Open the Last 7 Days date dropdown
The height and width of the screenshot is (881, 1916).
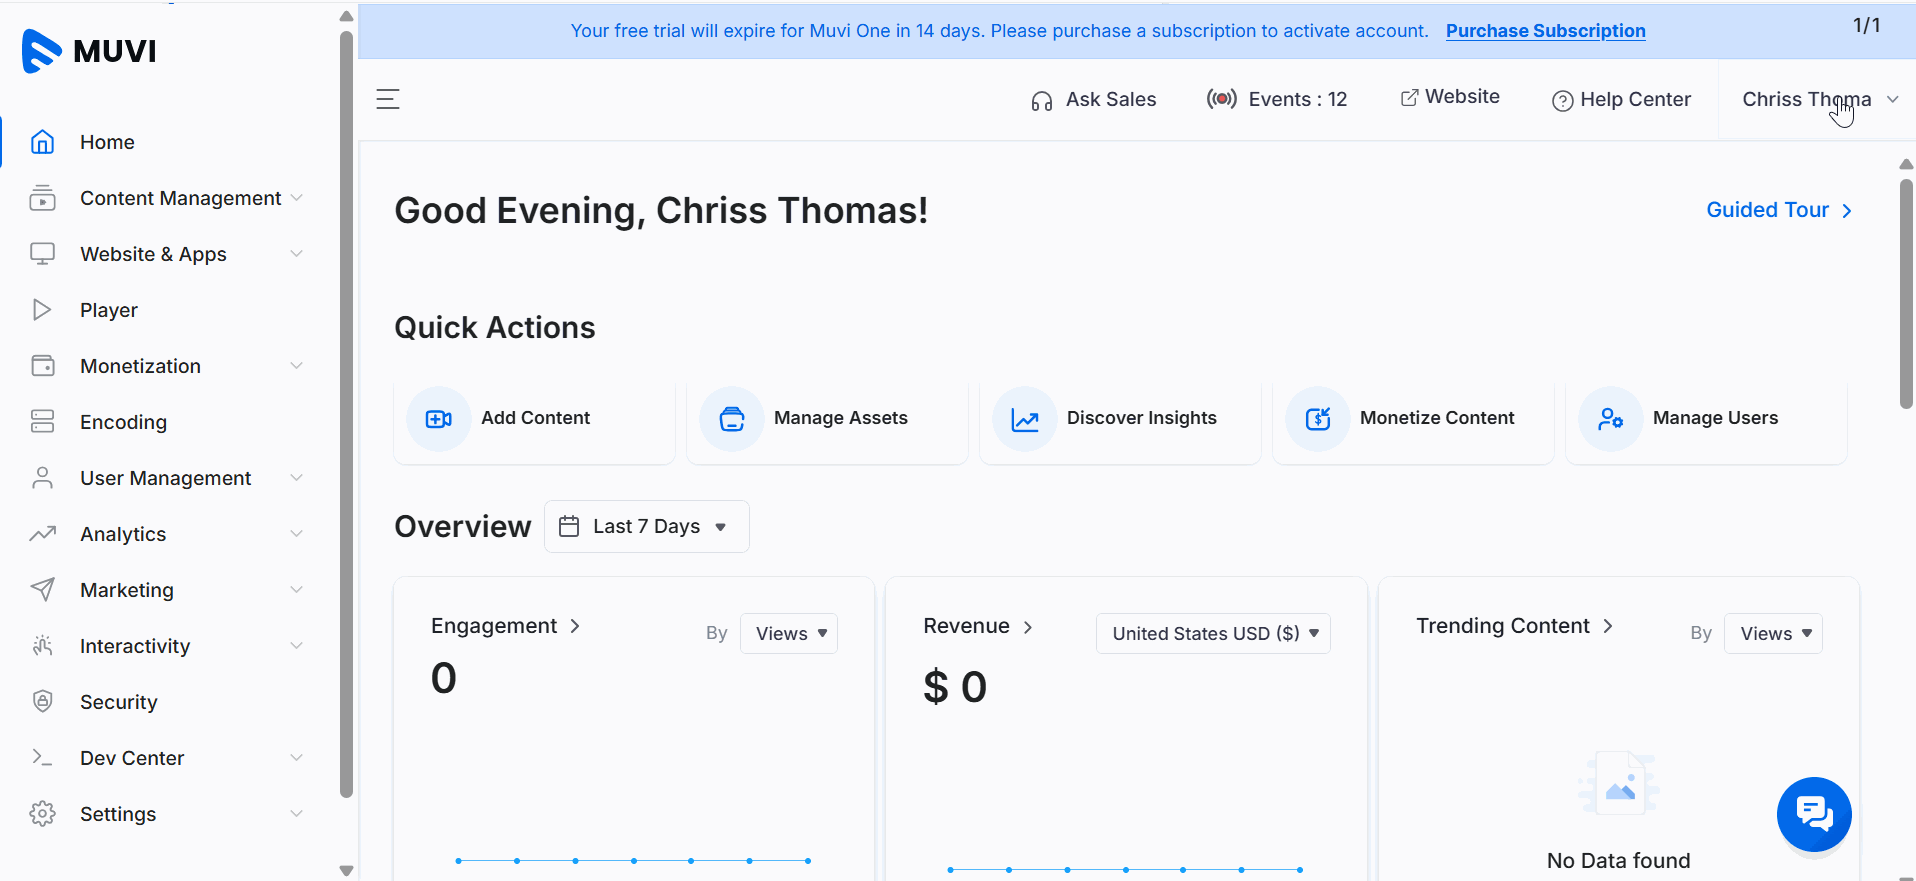click(x=646, y=527)
